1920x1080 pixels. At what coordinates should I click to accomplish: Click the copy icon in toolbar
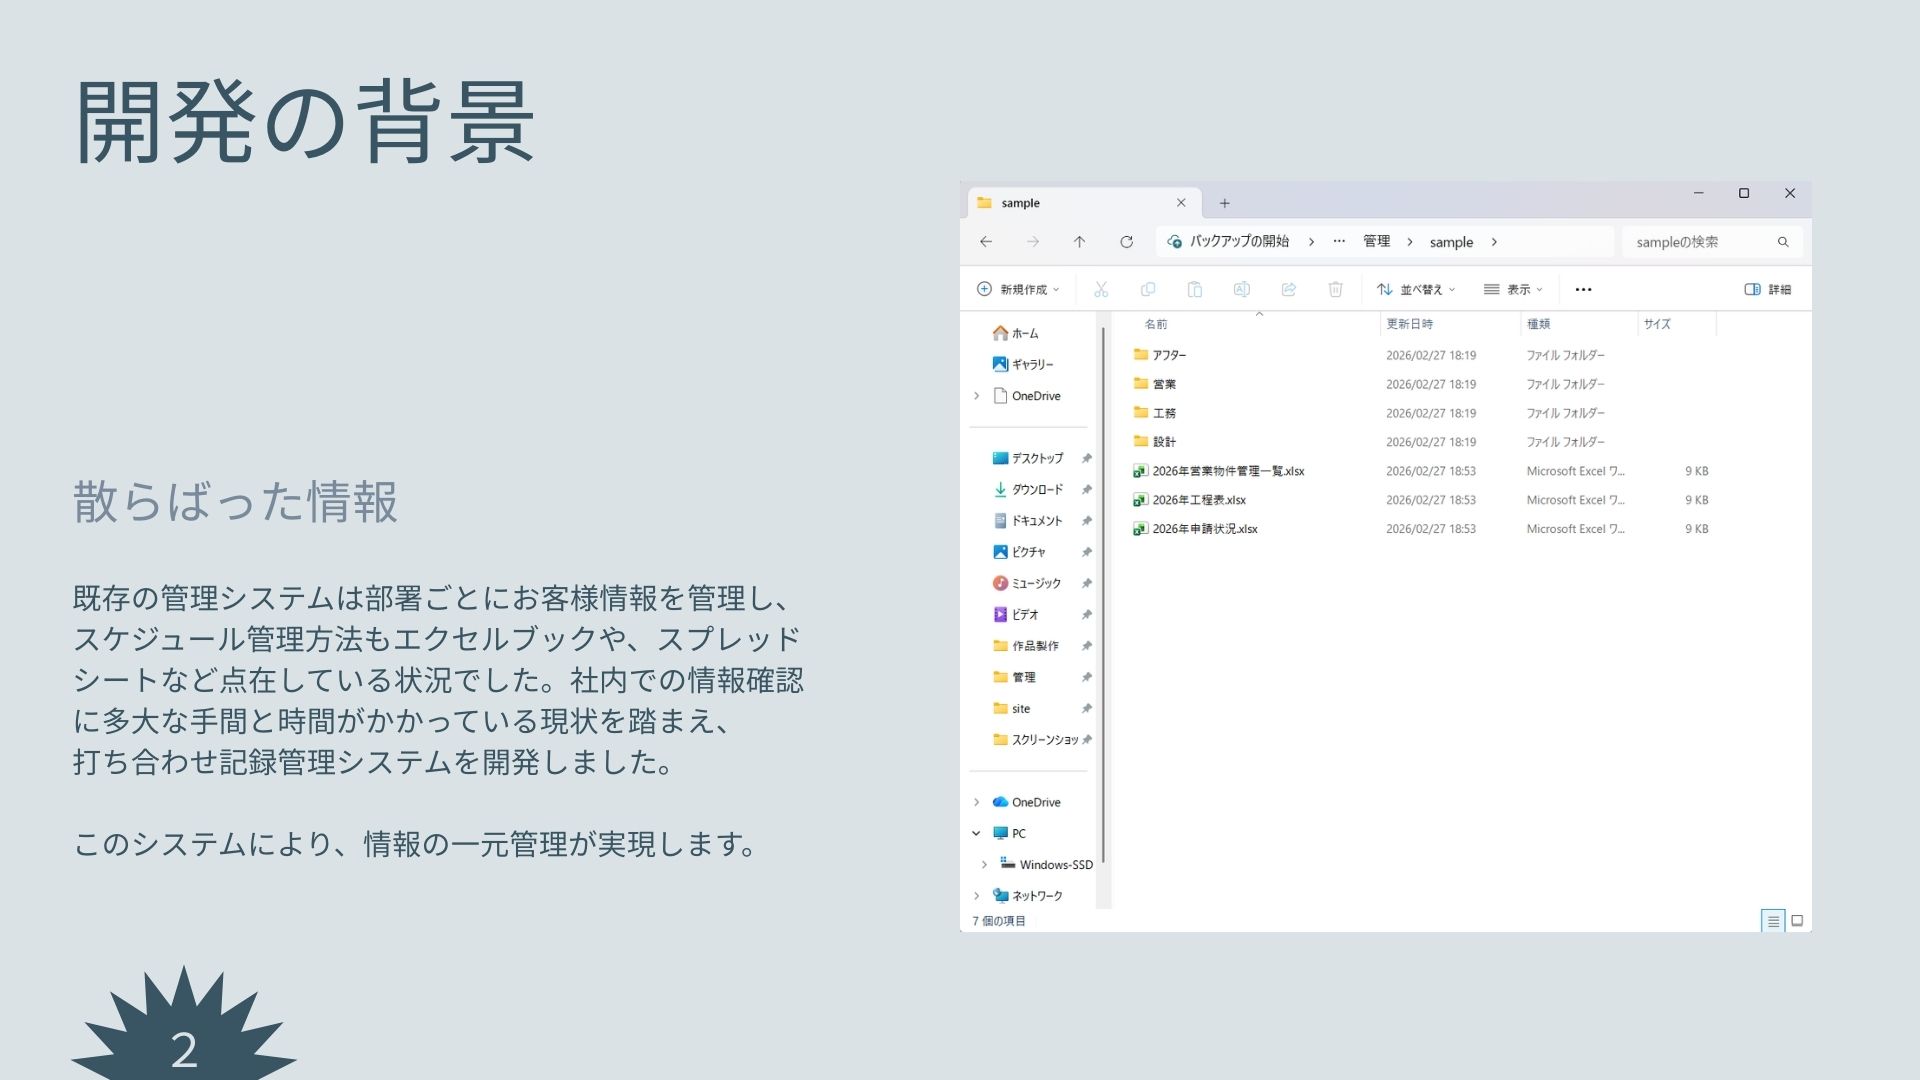point(1148,290)
